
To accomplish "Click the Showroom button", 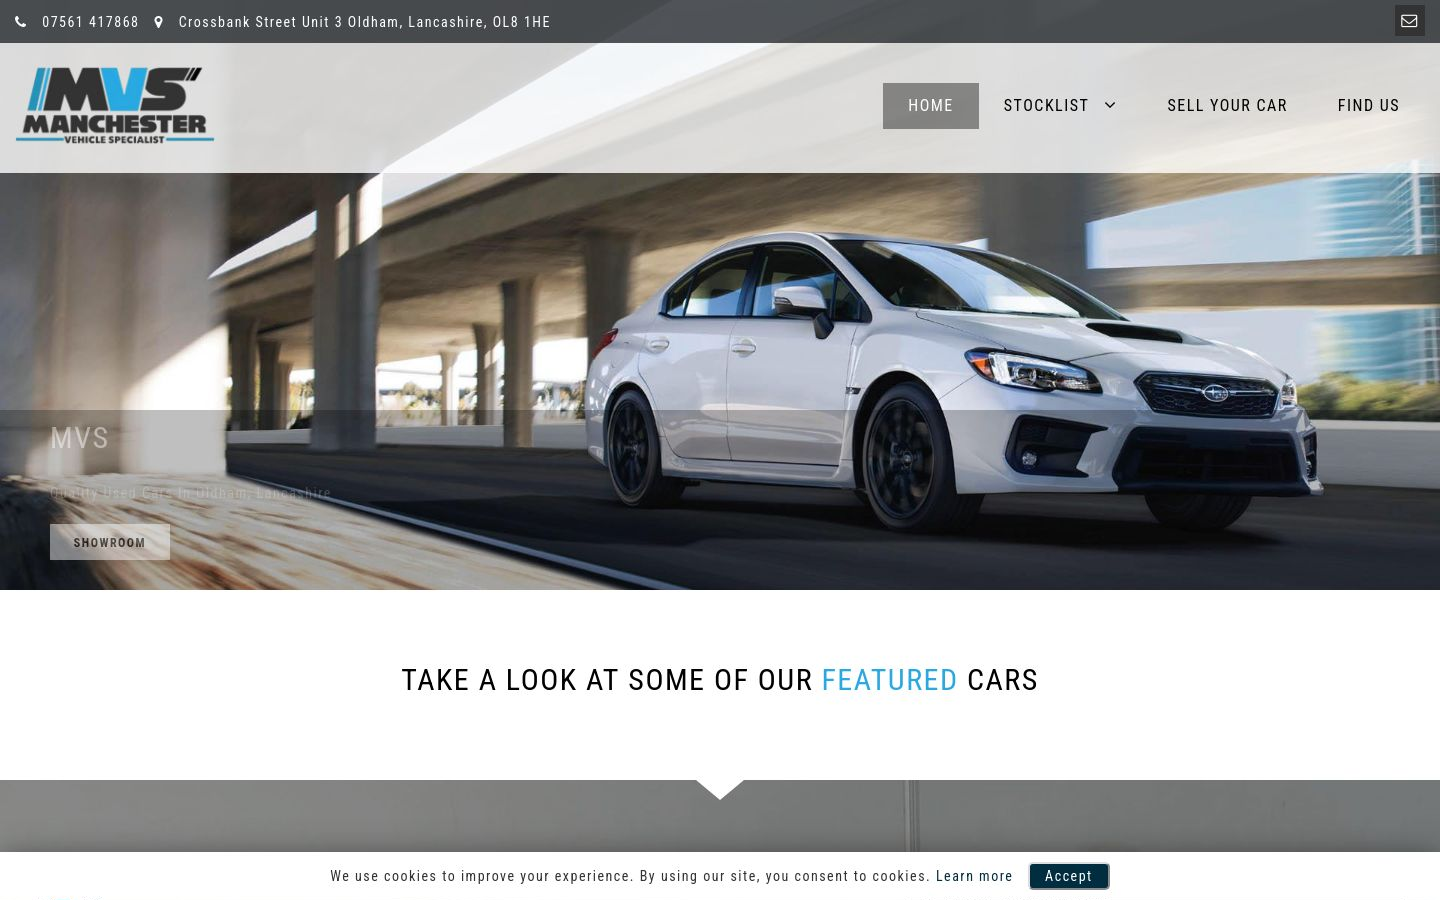I will point(110,542).
